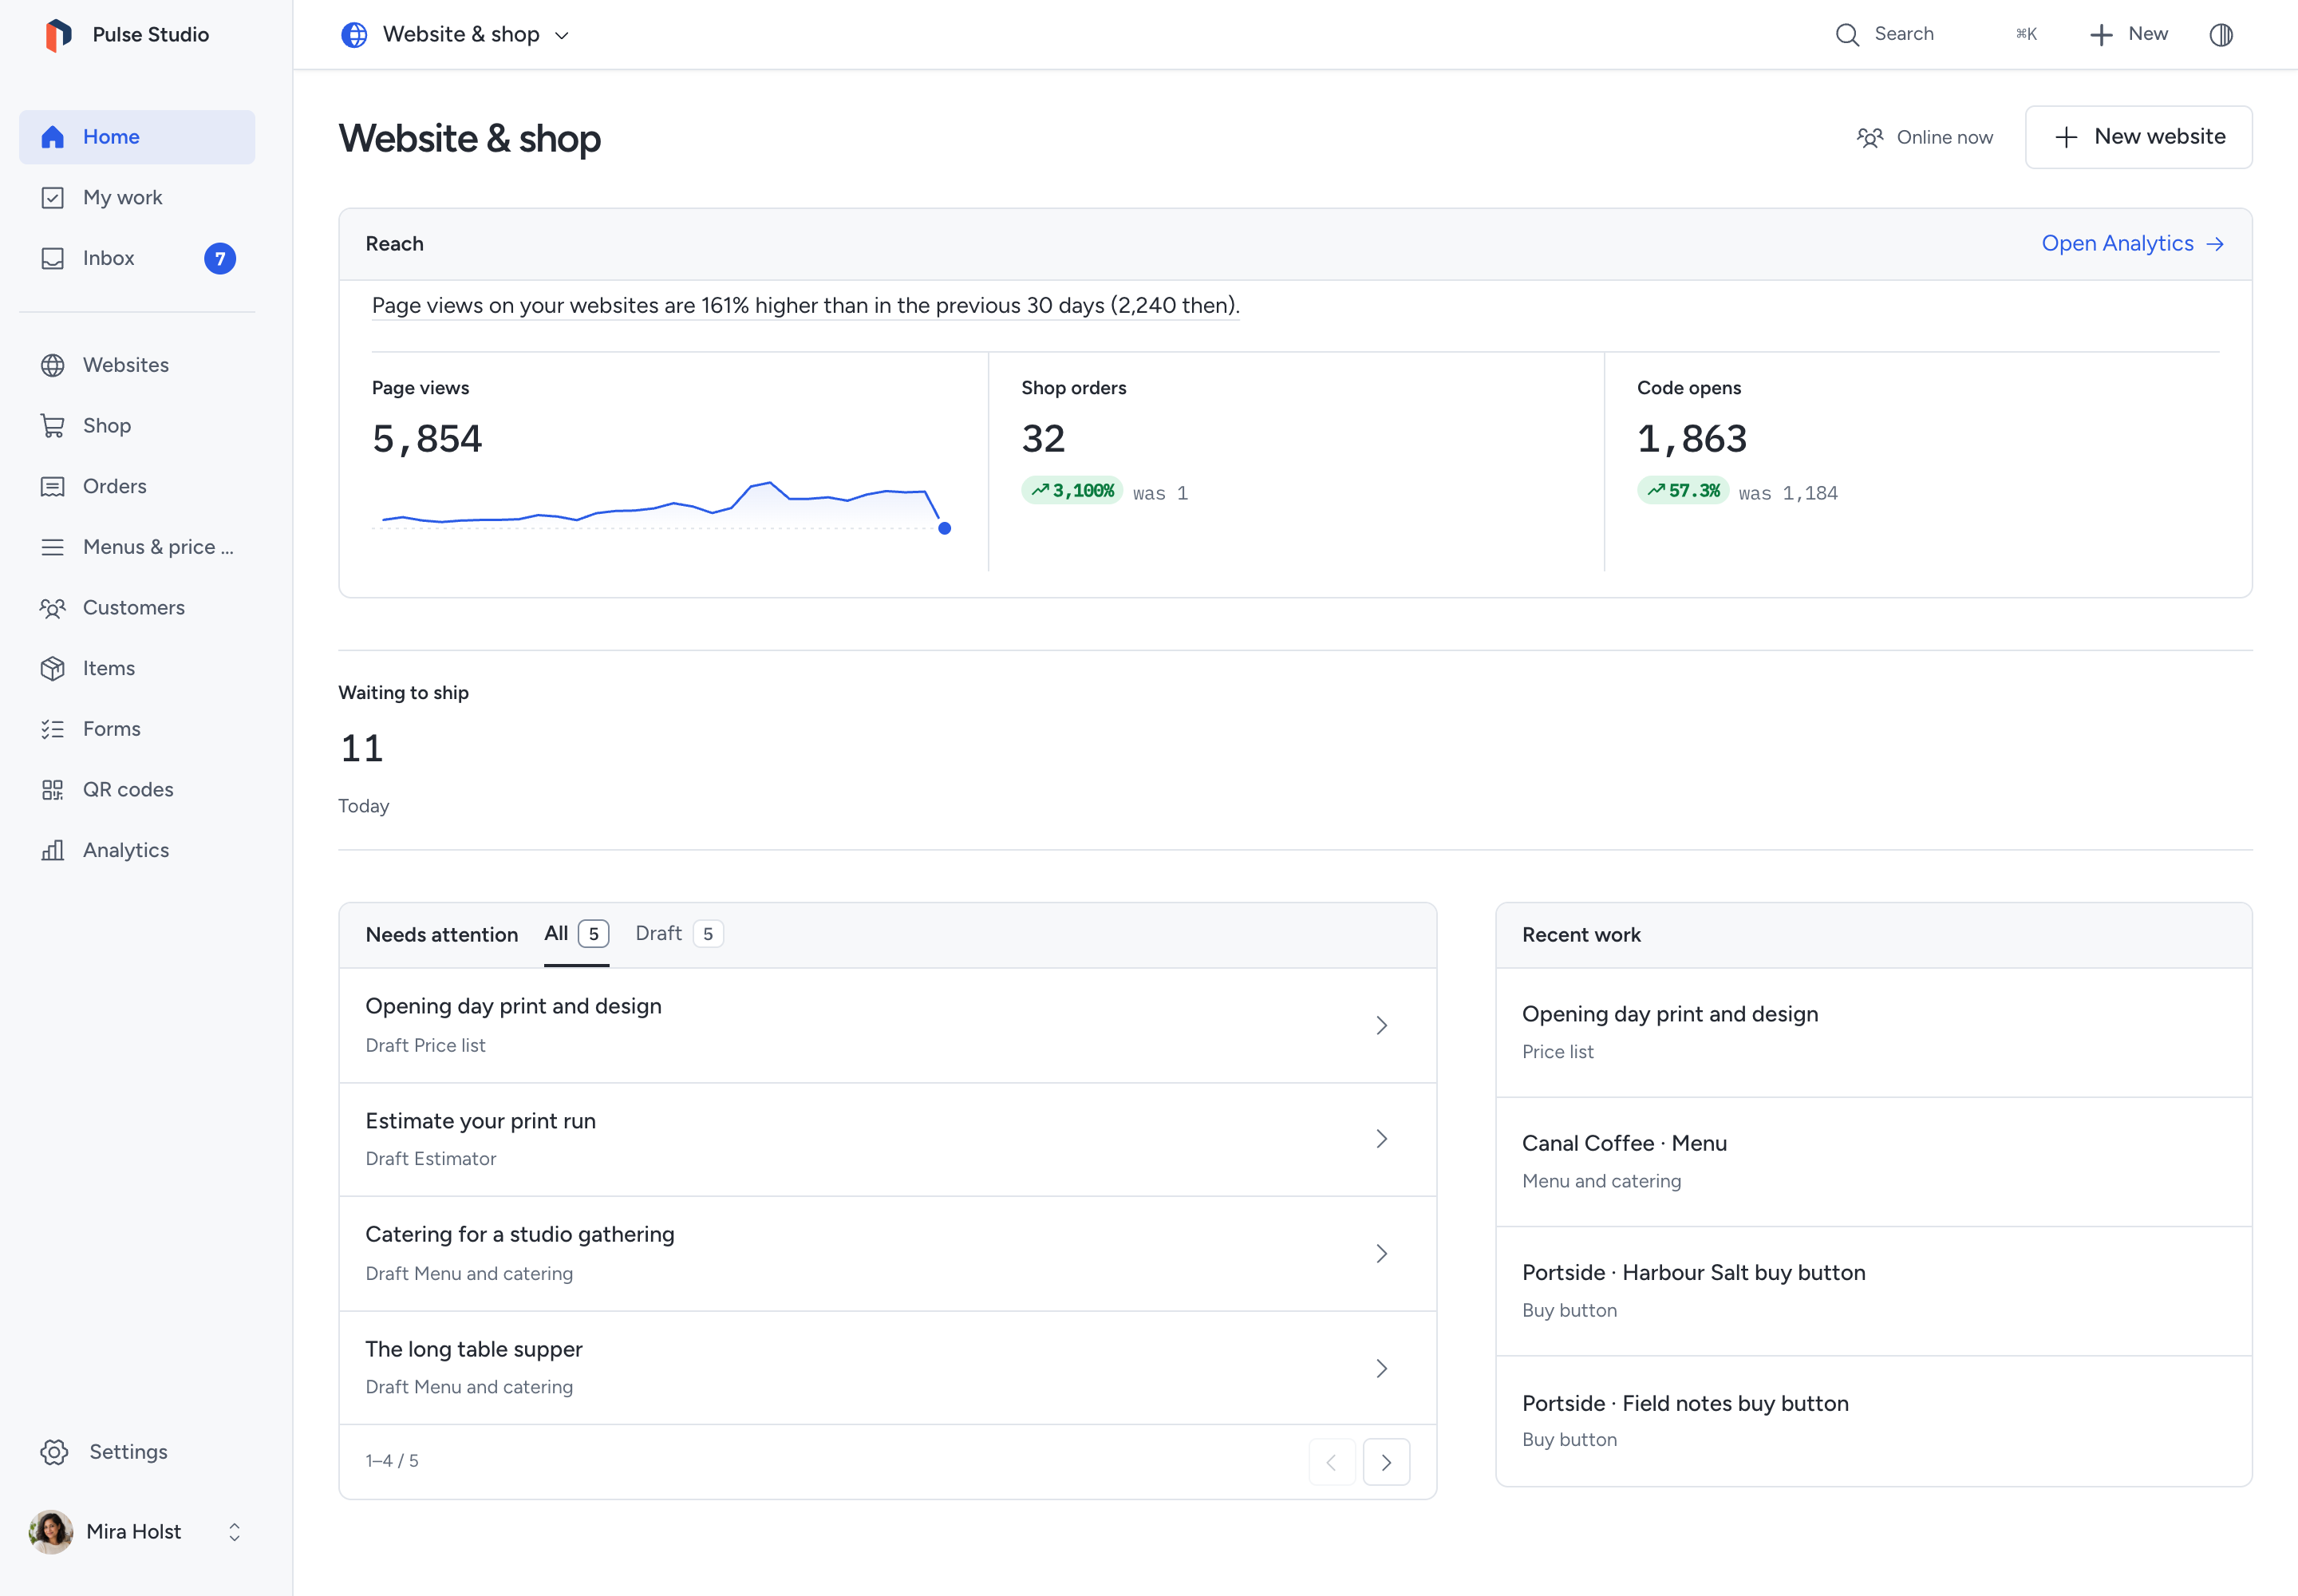Open Portside · Field notes buy button

[1873, 1421]
